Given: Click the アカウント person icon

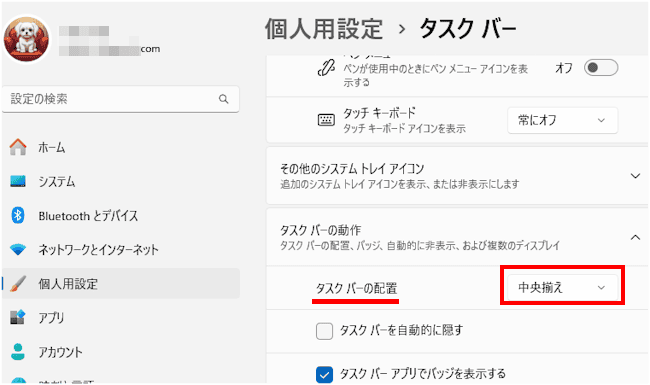Looking at the screenshot, I should coord(18,351).
